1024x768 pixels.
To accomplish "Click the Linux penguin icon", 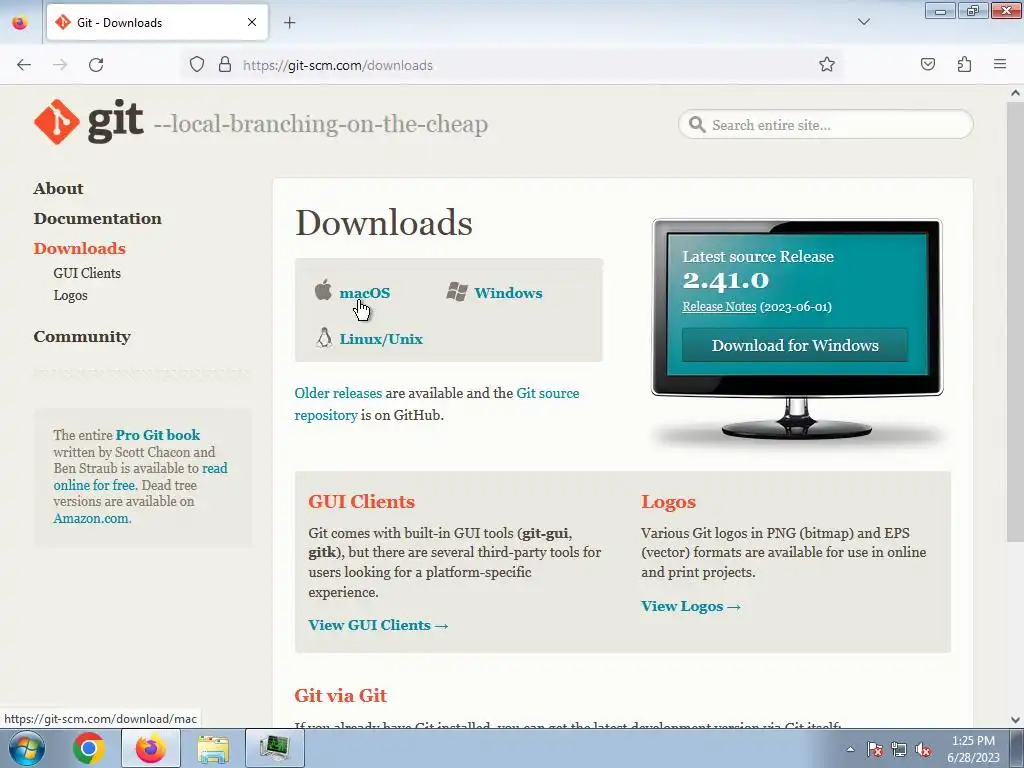I will [x=324, y=338].
